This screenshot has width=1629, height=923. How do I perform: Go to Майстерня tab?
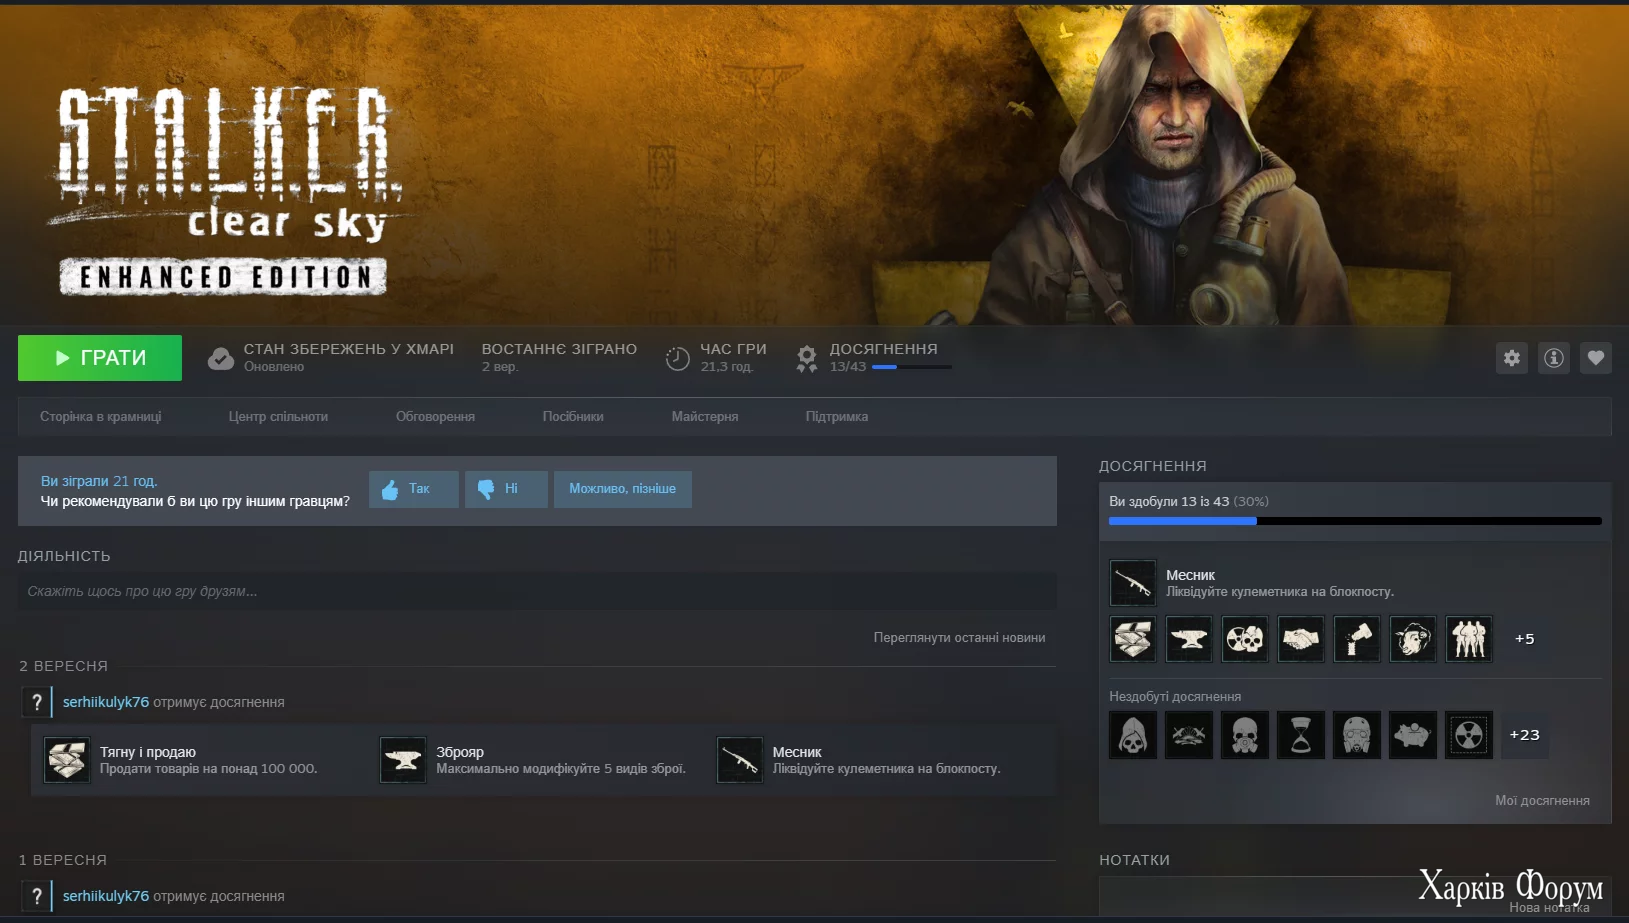point(705,417)
